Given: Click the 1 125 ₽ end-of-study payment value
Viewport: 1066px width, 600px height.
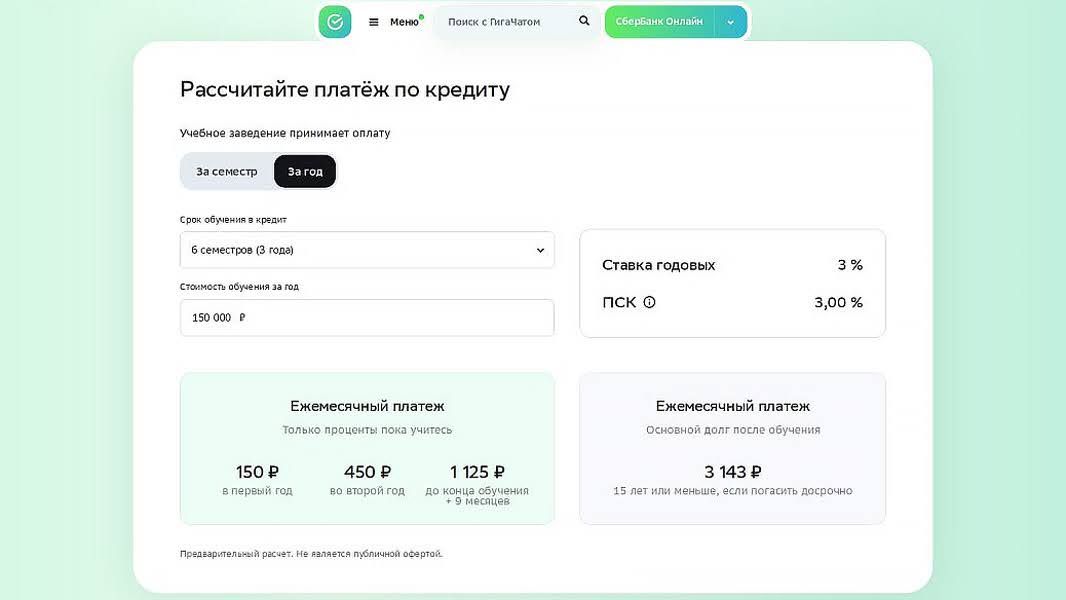Looking at the screenshot, I should click(477, 472).
